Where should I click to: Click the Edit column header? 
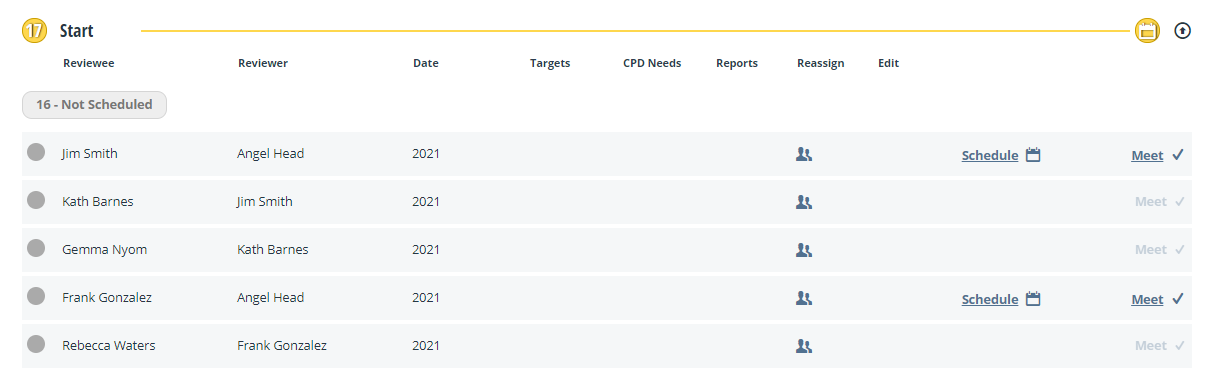(889, 63)
